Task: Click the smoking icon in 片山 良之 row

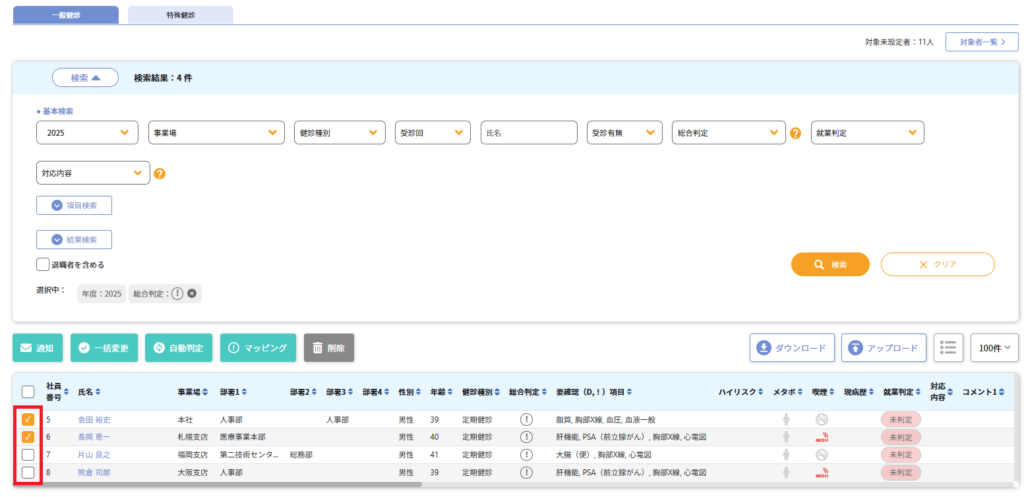Action: tap(821, 455)
